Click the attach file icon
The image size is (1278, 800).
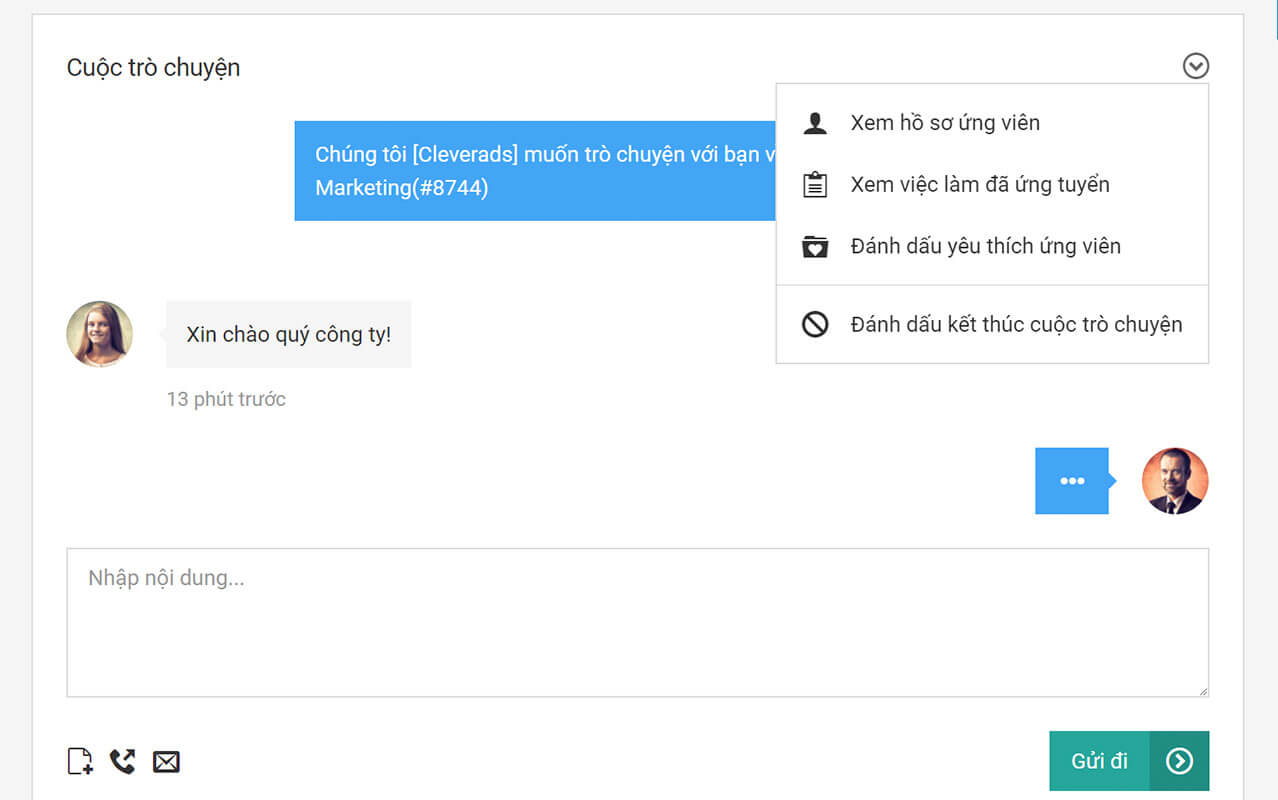[x=80, y=762]
